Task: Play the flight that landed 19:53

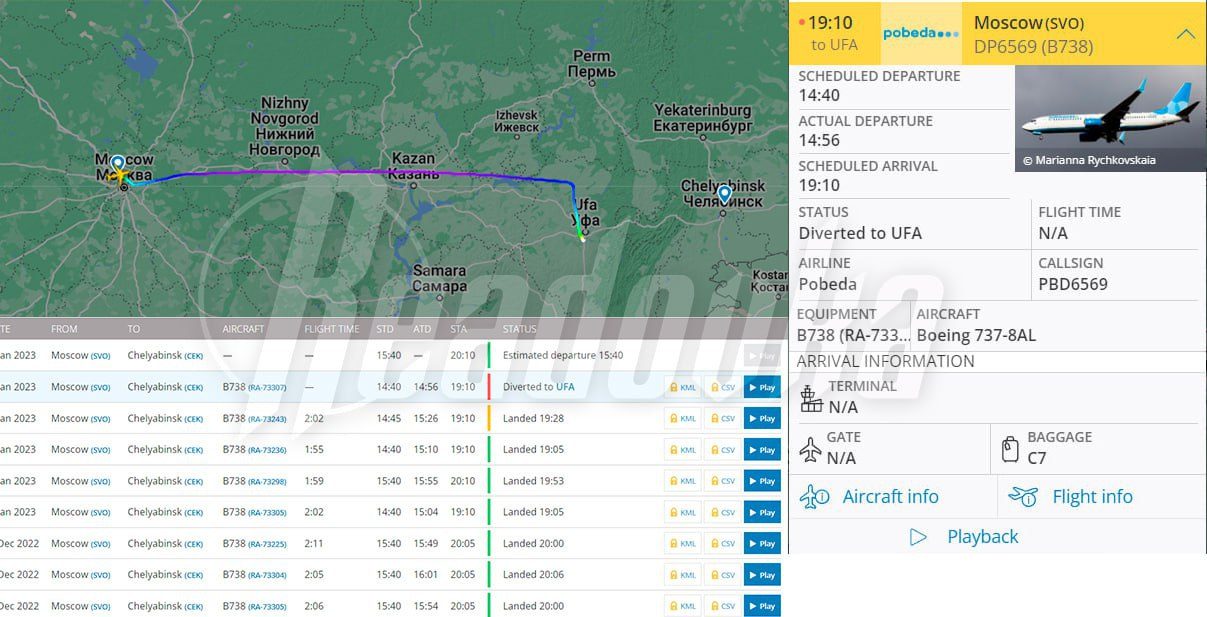Action: coord(762,481)
